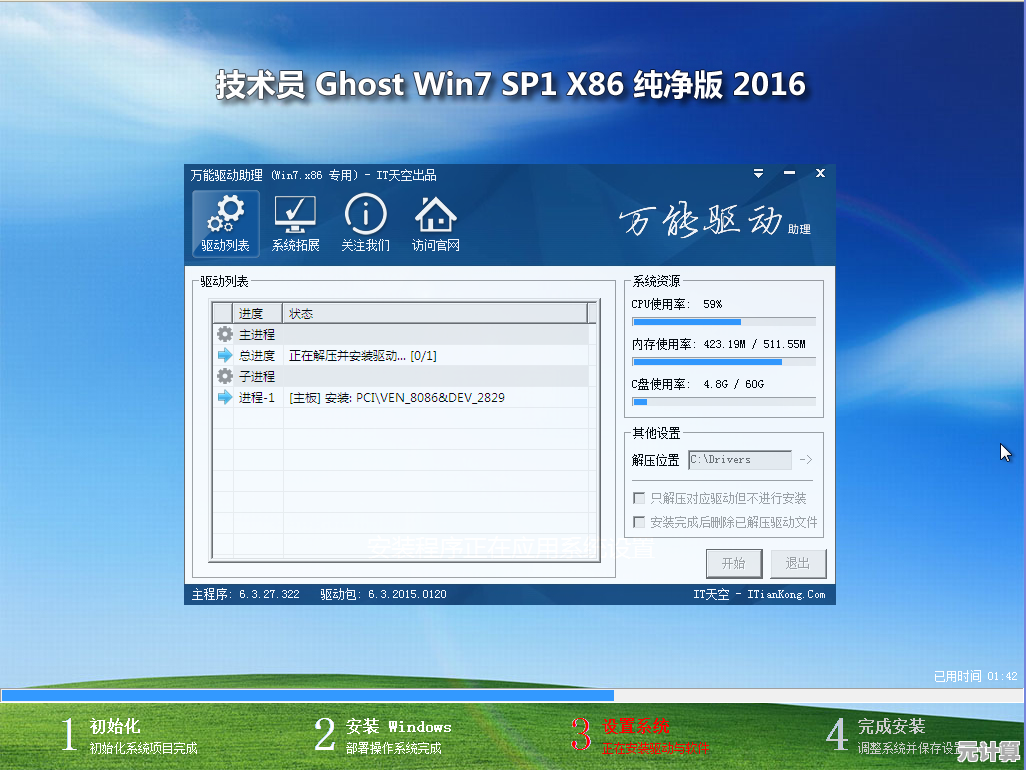Screen dimensions: 1026x770
Task: Click the gear icon beside 主进程
Action: [x=223, y=334]
